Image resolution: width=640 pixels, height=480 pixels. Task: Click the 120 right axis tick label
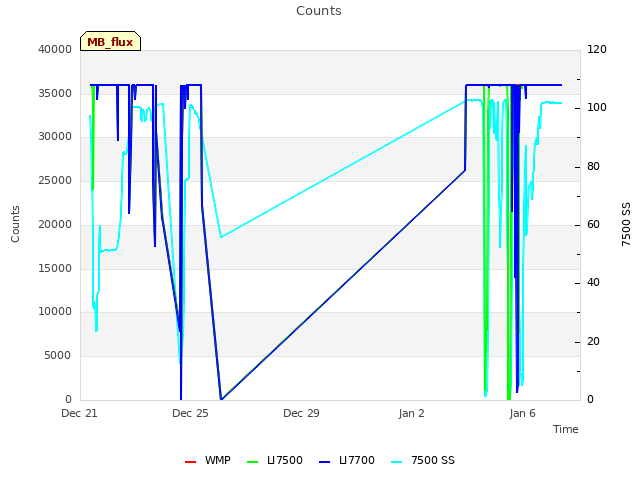[597, 49]
